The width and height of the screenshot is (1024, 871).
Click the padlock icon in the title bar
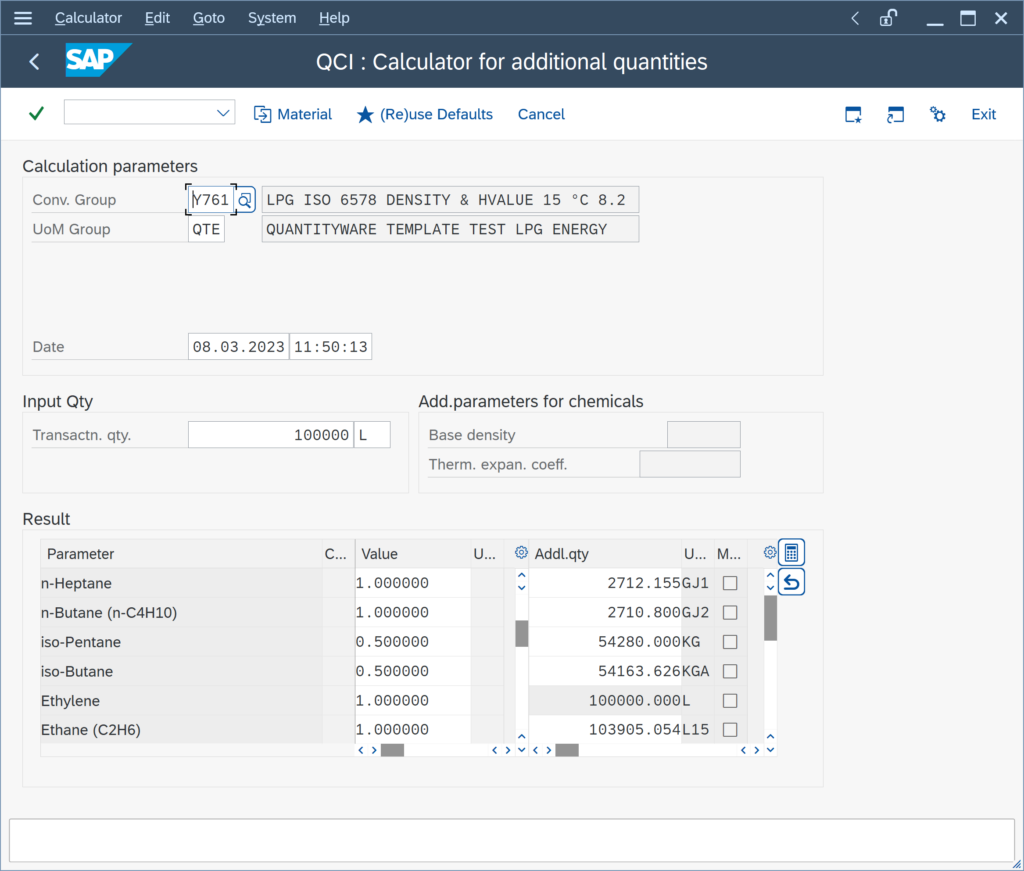(x=888, y=18)
